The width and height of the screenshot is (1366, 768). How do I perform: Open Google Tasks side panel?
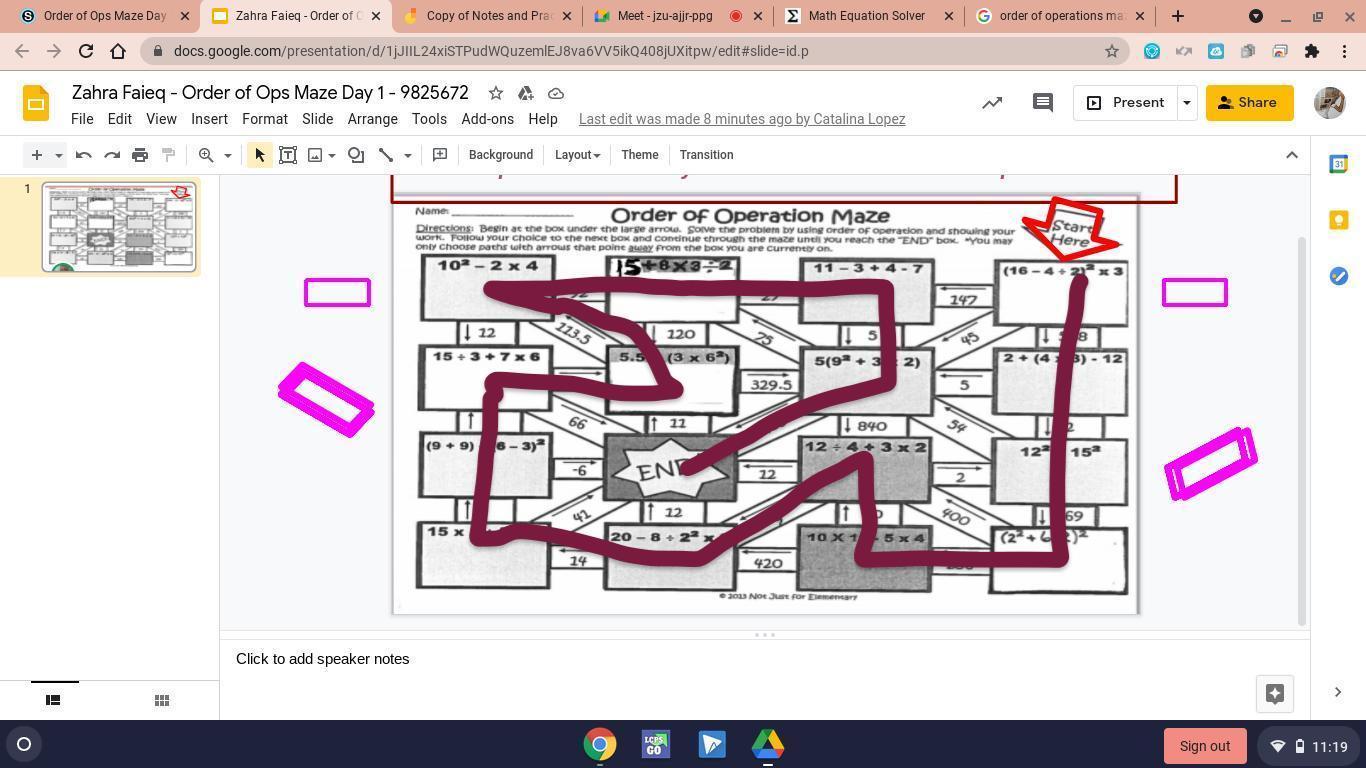pyautogui.click(x=1338, y=276)
